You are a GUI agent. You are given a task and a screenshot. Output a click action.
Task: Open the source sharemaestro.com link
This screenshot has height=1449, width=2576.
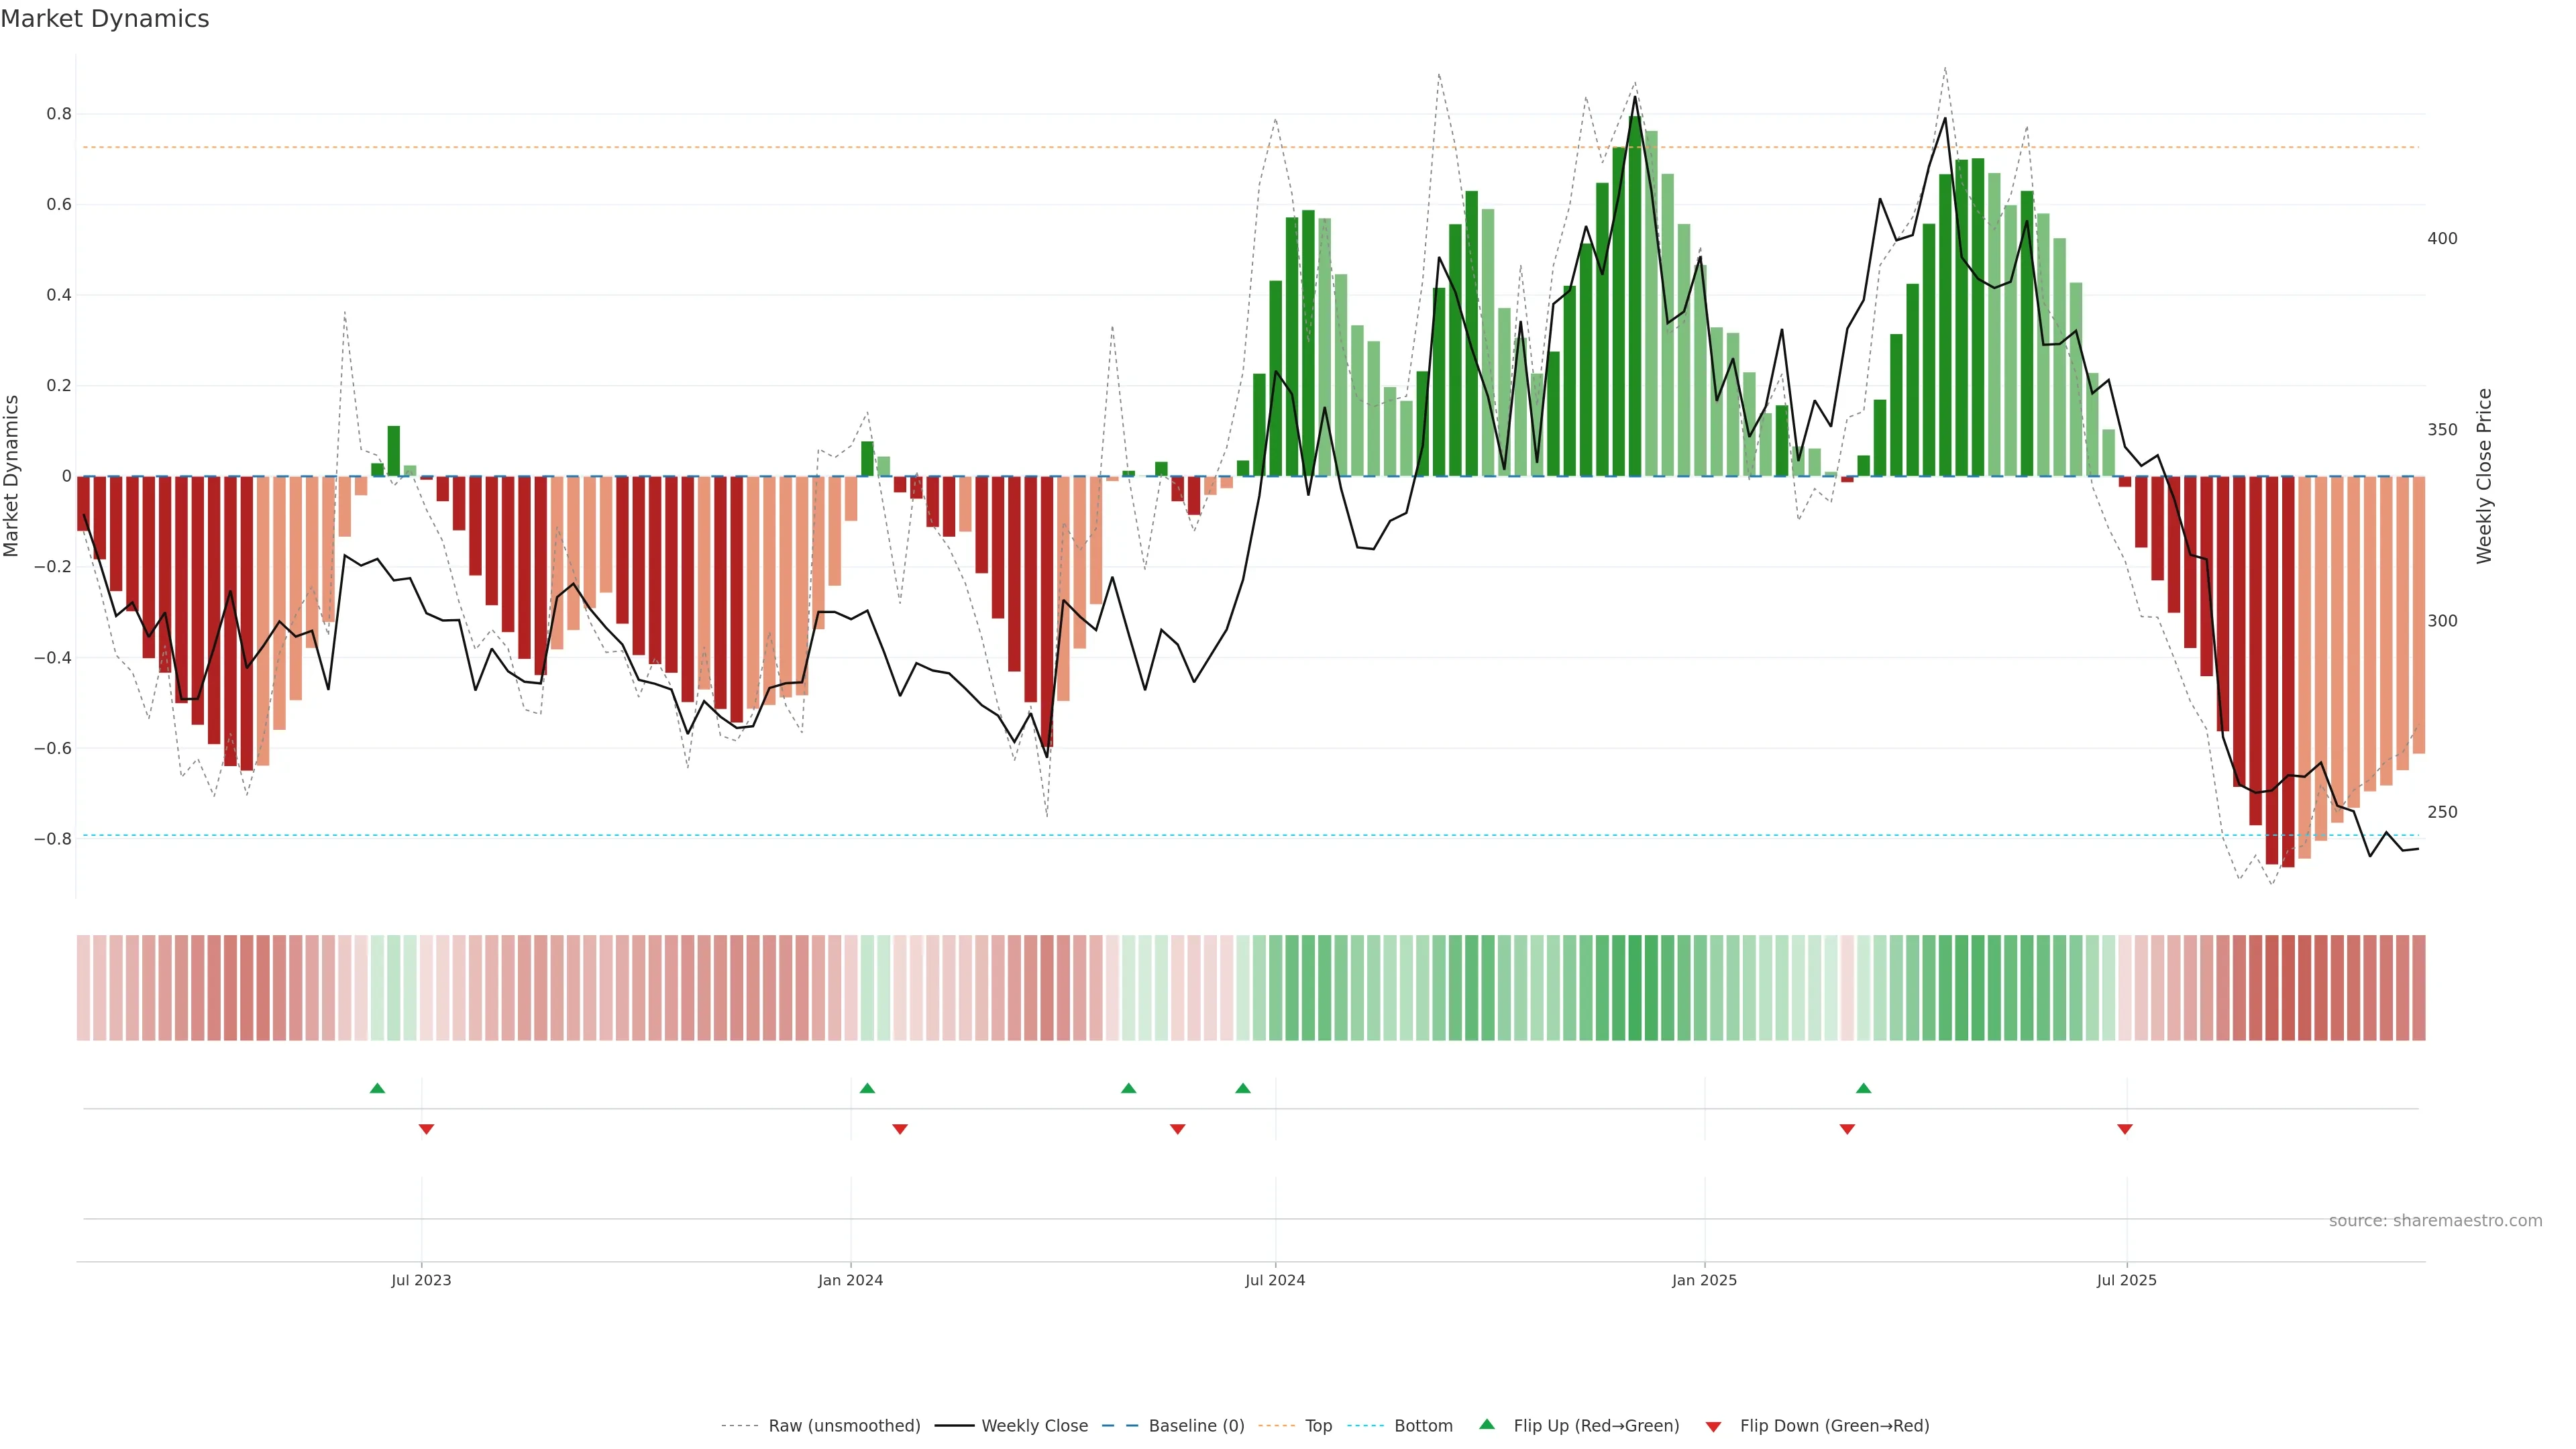click(x=2435, y=1221)
